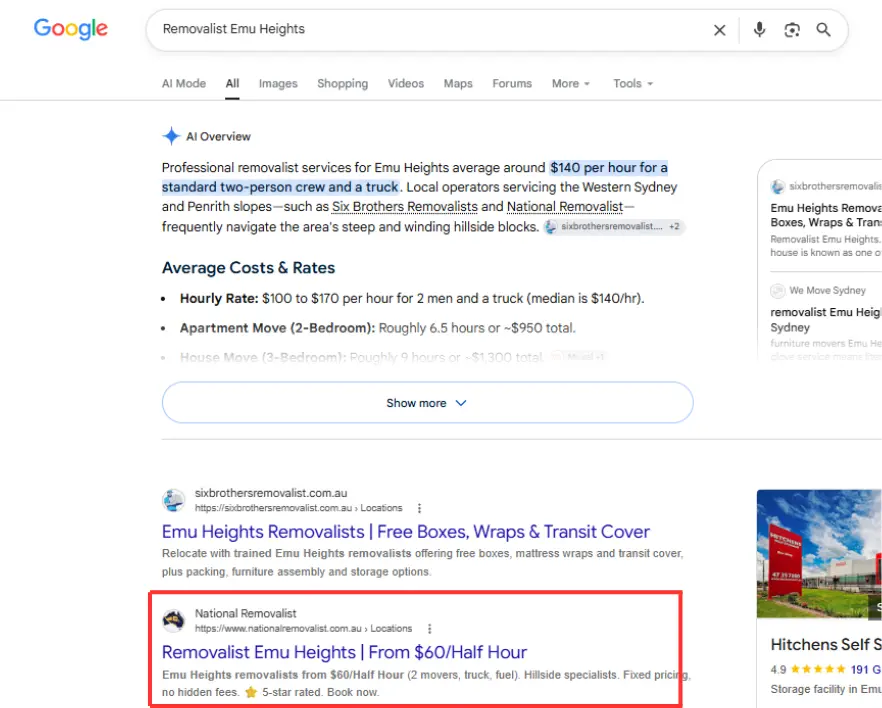This screenshot has width=882, height=708.
Task: Switch to the Images tab
Action: (278, 83)
